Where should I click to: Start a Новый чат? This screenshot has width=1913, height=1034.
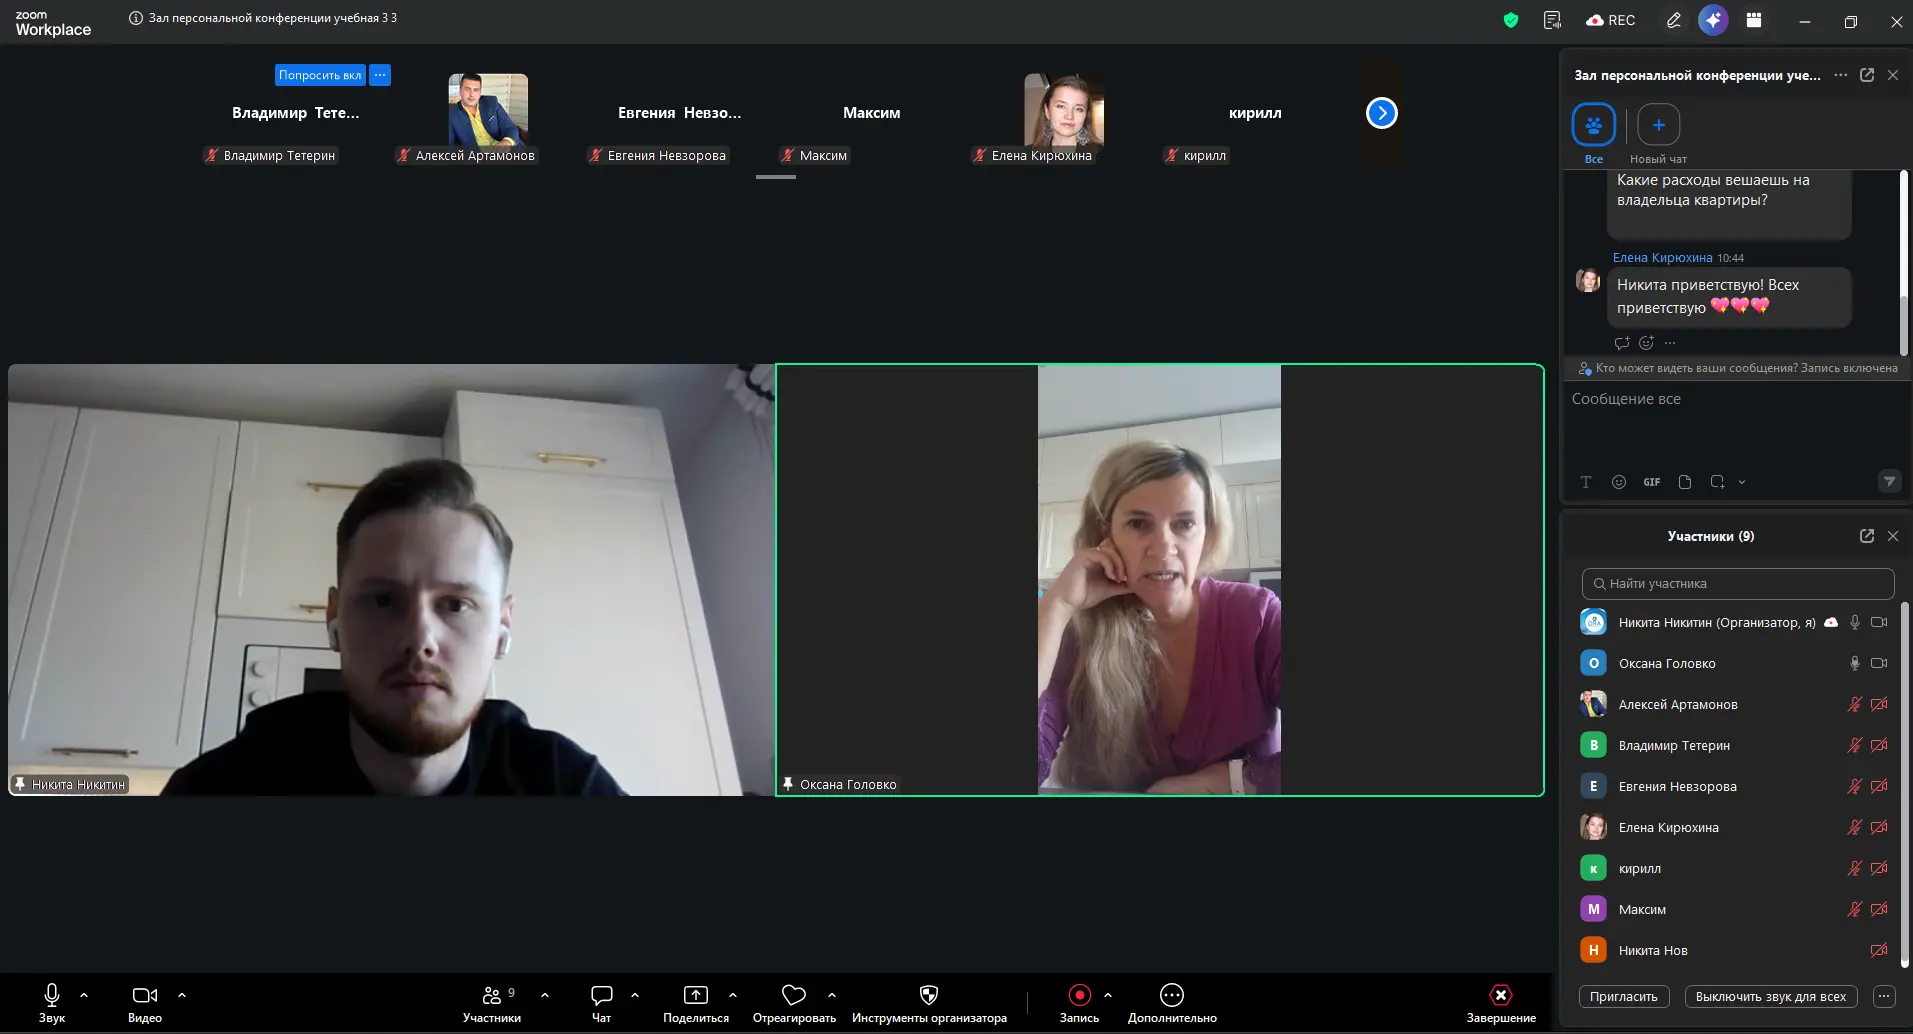point(1658,134)
